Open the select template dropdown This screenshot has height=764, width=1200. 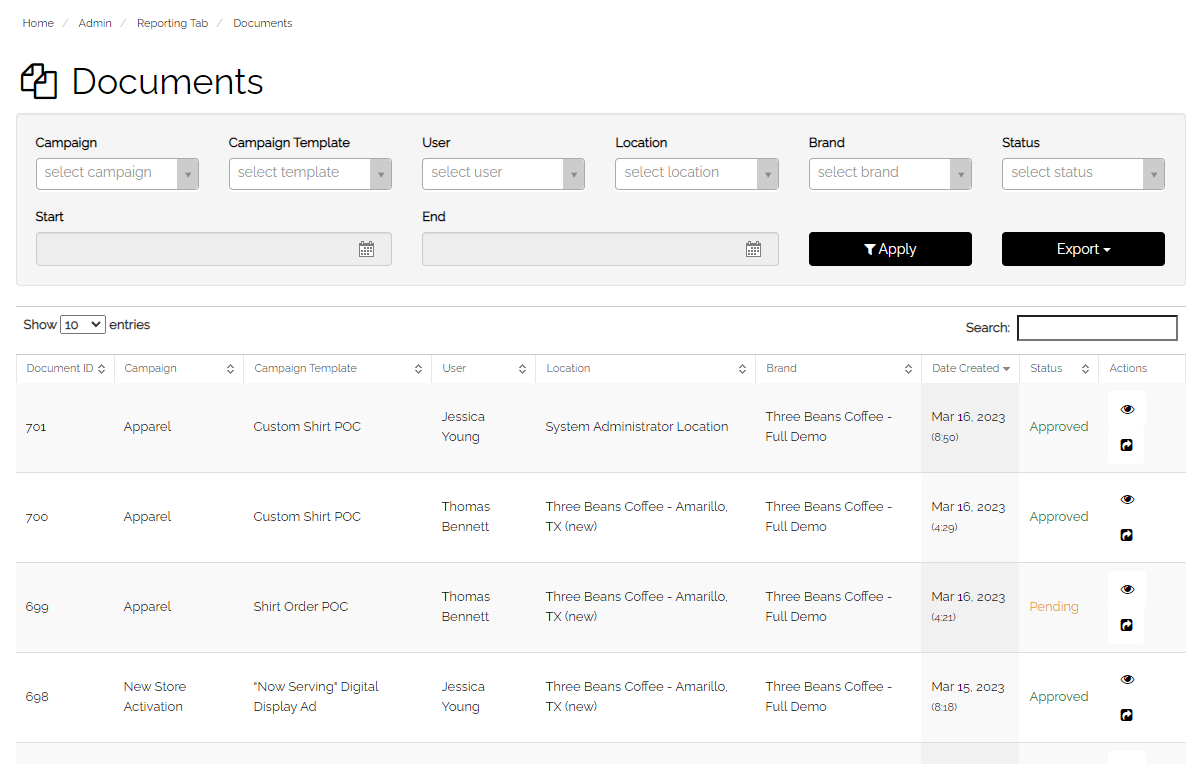pos(310,173)
